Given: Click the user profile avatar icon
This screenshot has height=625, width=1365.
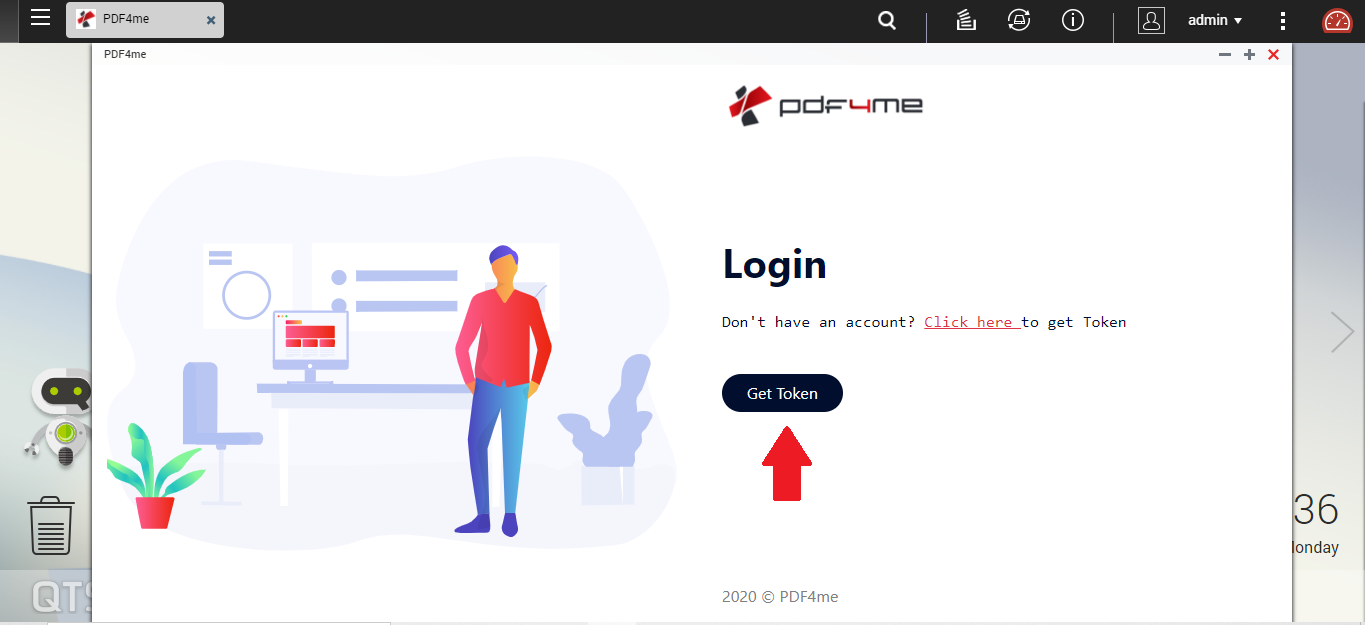Looking at the screenshot, I should click(x=1151, y=20).
